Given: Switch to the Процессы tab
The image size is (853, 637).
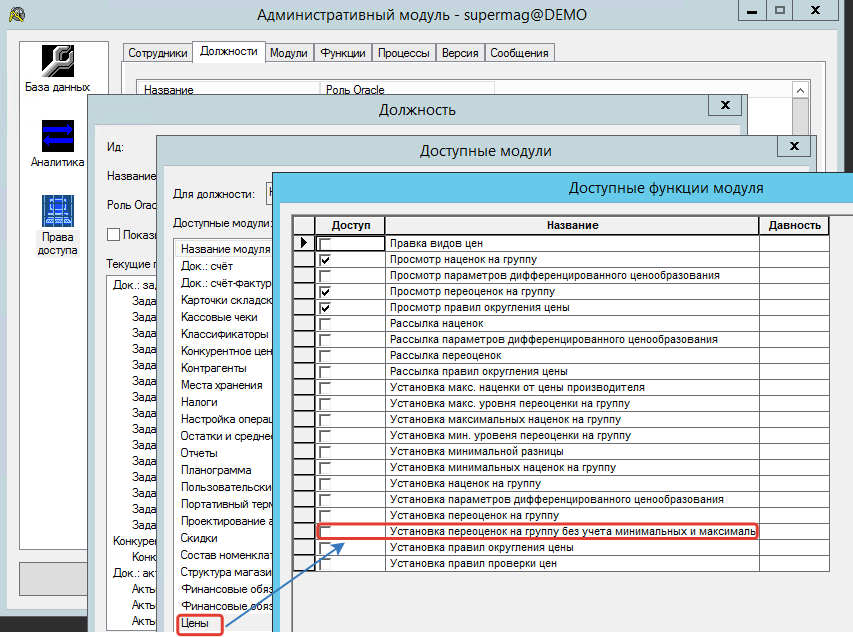Looking at the screenshot, I should tap(404, 53).
